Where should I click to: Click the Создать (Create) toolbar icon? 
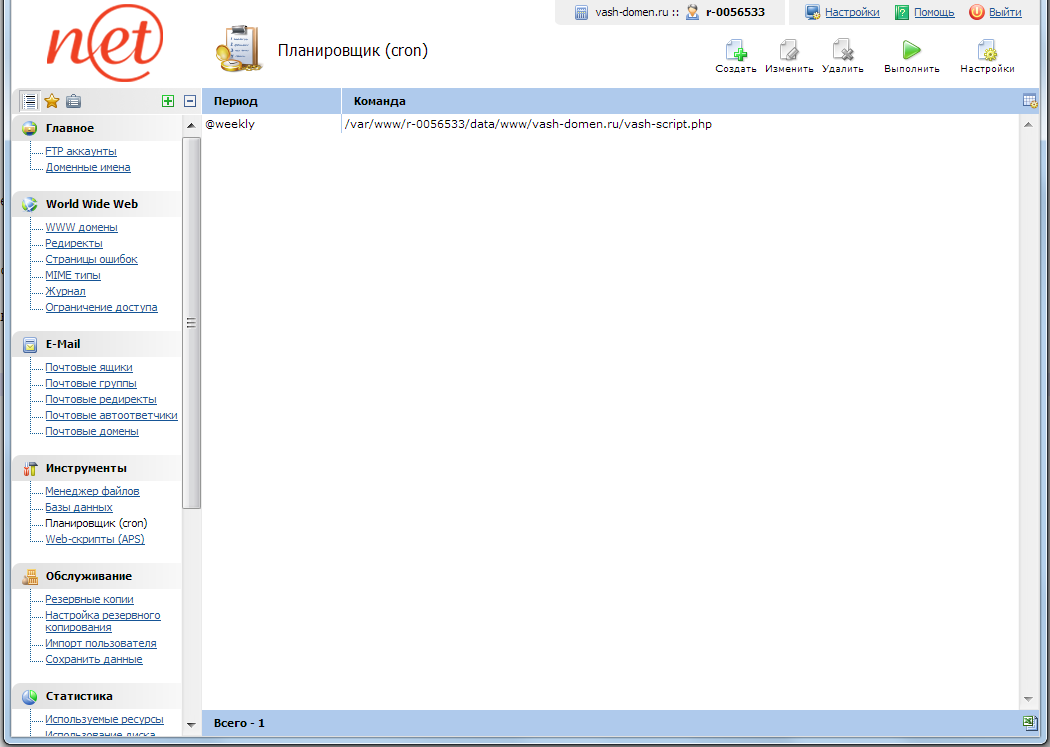pyautogui.click(x=735, y=52)
